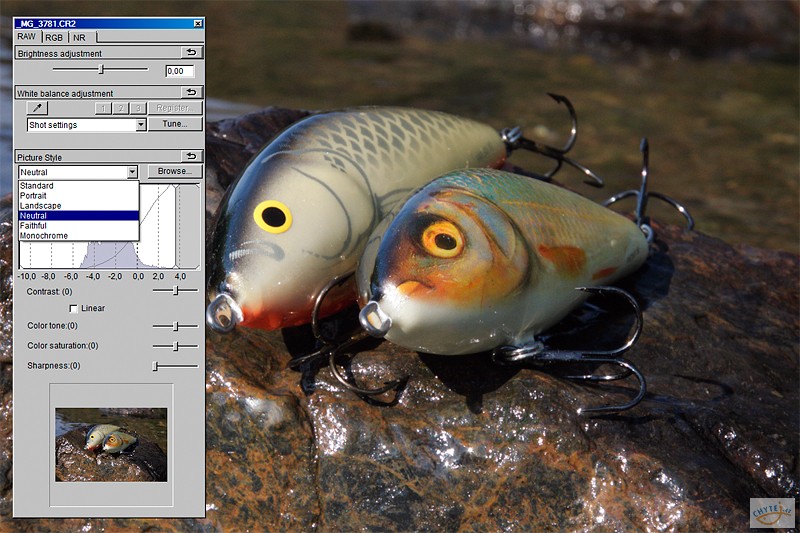Click the brightness value field showing 0,00
The image size is (800, 533).
pos(180,71)
